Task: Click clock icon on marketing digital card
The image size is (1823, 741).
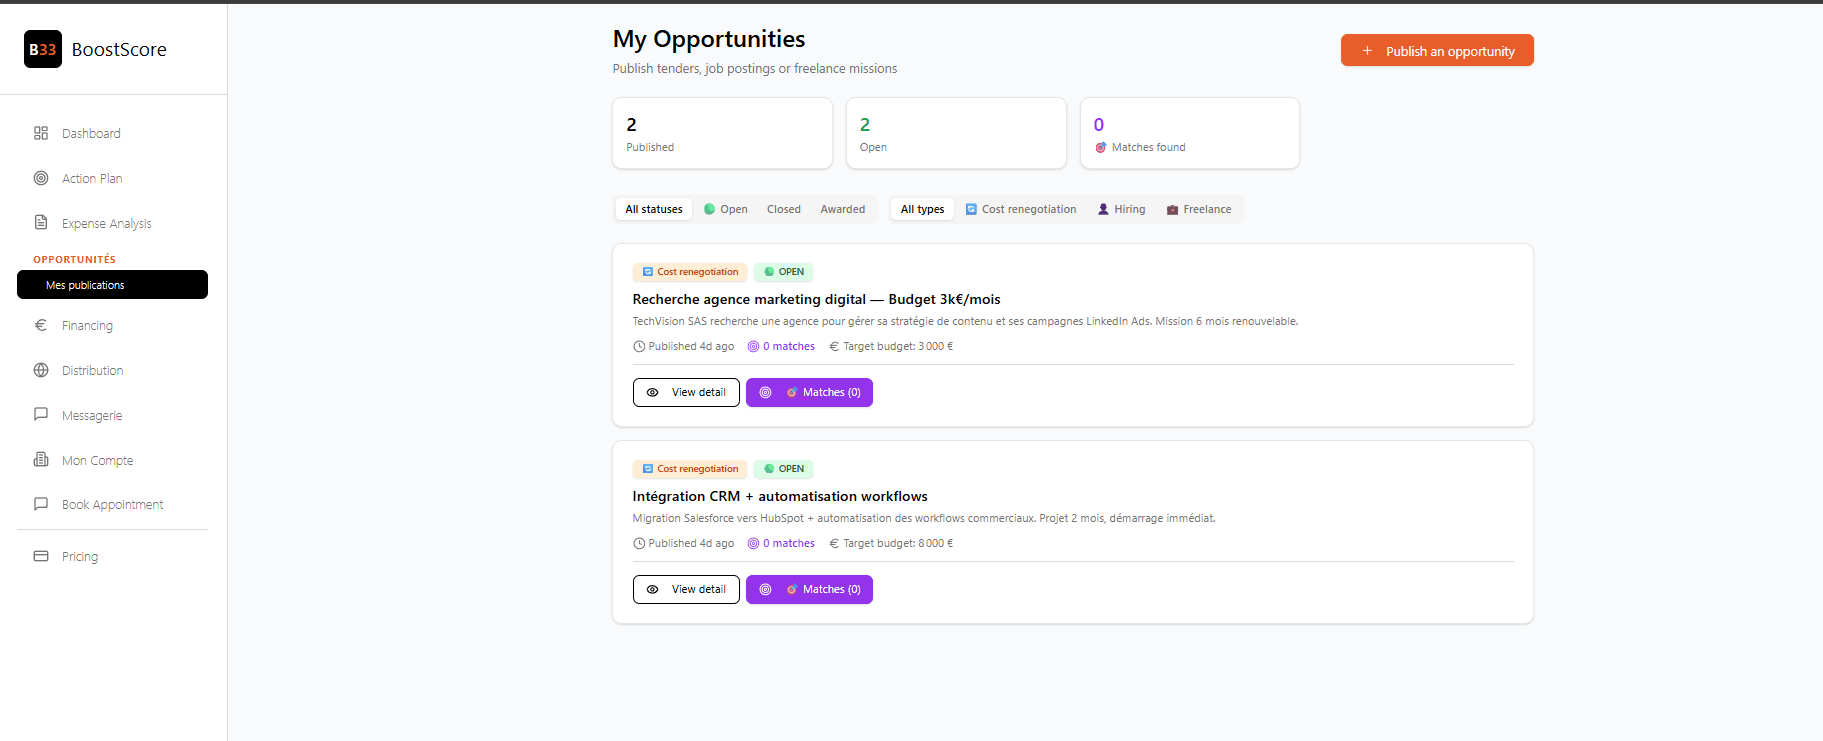Action: [x=639, y=346]
